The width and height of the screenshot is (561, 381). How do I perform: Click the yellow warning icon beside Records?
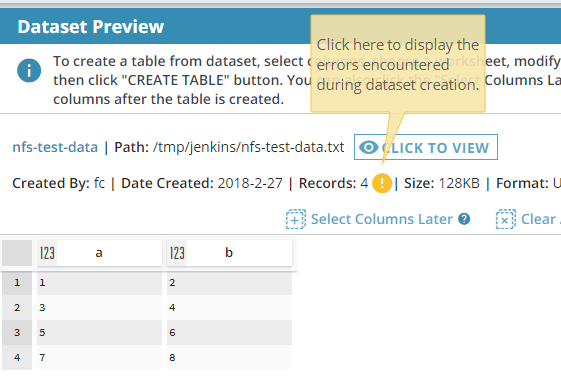coord(382,183)
